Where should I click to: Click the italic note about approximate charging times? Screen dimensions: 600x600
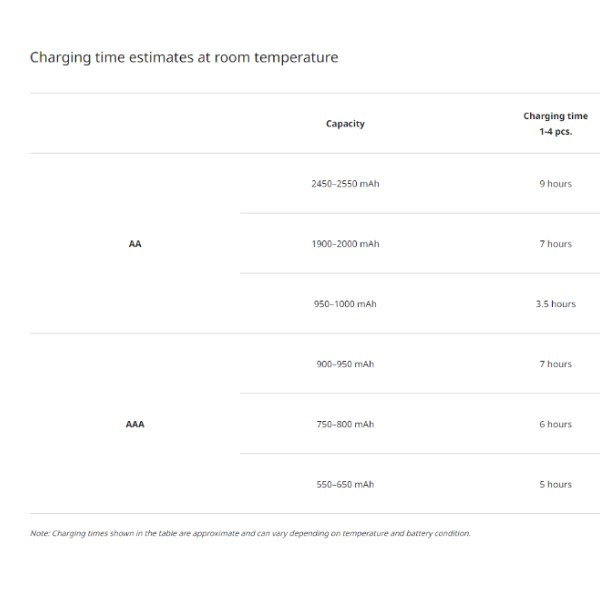[250, 533]
